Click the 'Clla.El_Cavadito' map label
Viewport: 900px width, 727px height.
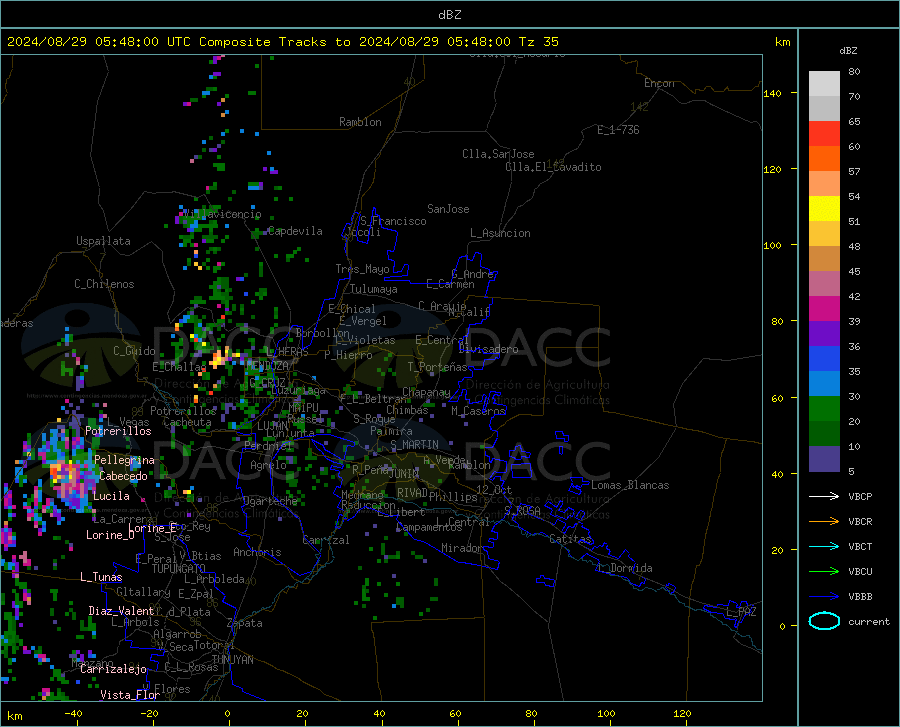[x=553, y=167]
